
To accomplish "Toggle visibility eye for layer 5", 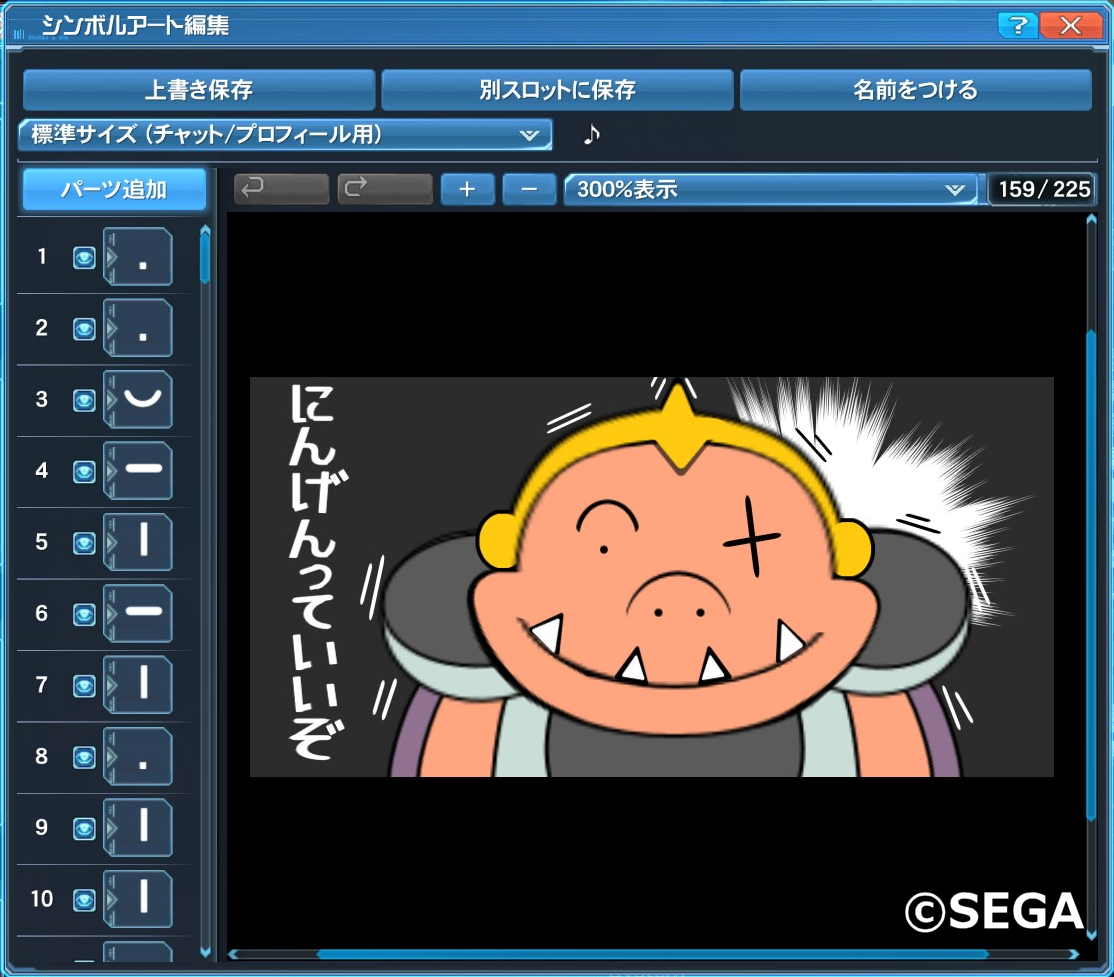I will 84,543.
